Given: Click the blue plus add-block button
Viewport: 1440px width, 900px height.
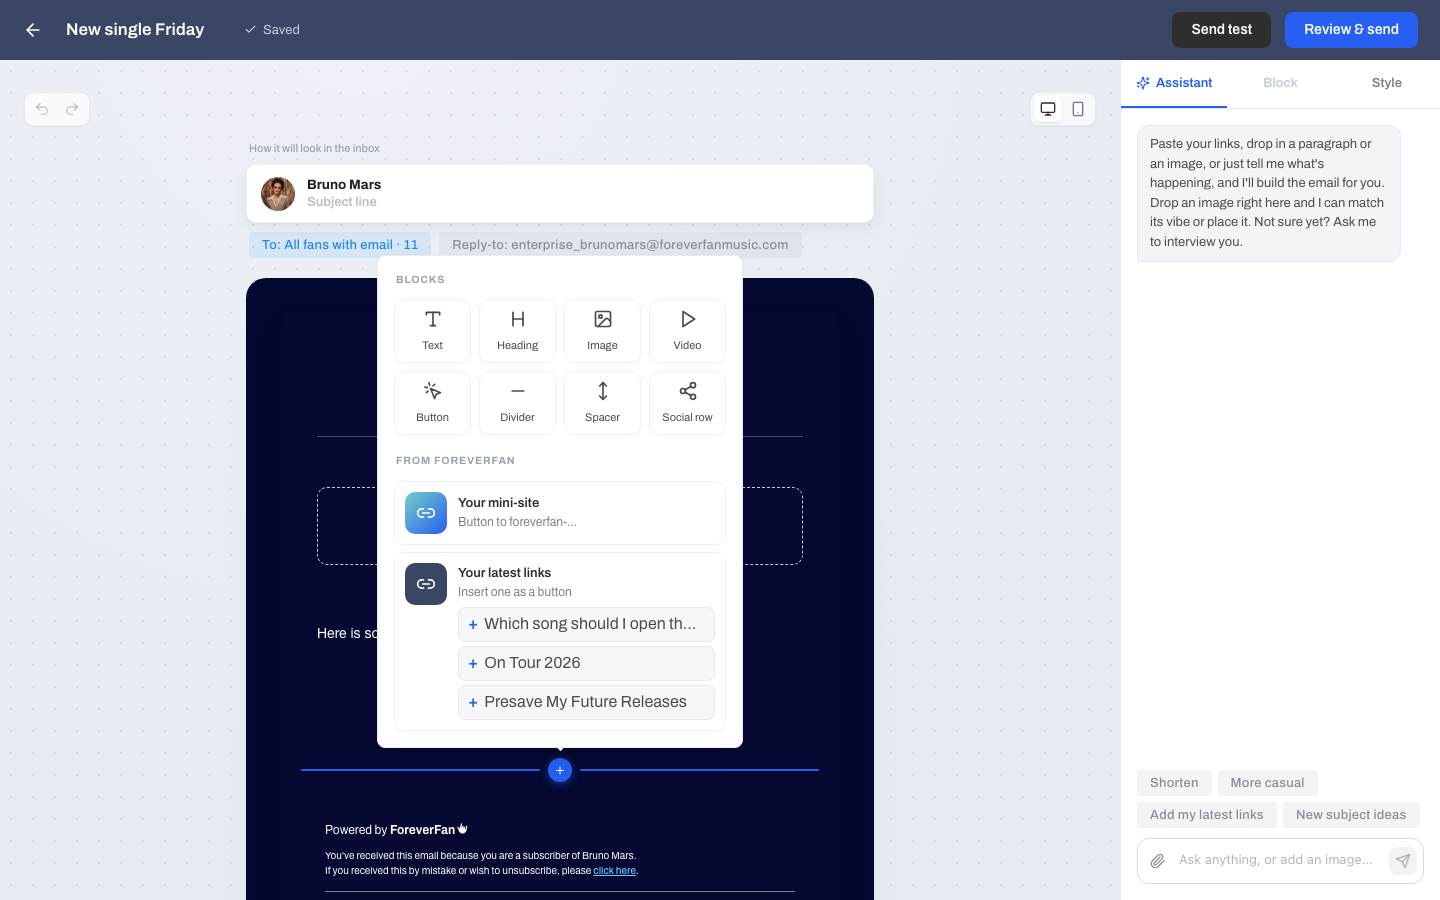Looking at the screenshot, I should [x=560, y=770].
